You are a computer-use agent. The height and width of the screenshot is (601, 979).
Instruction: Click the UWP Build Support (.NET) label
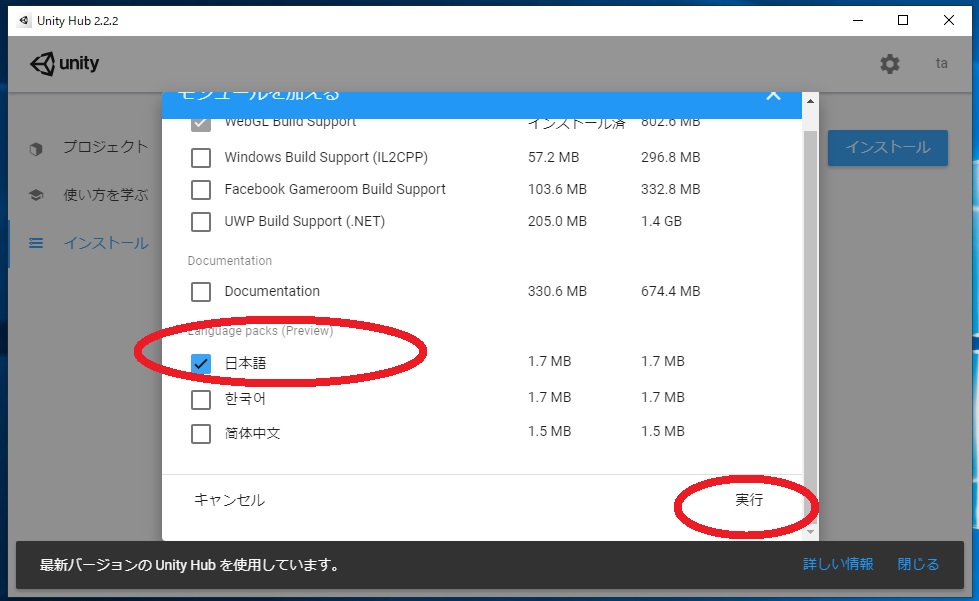[305, 221]
